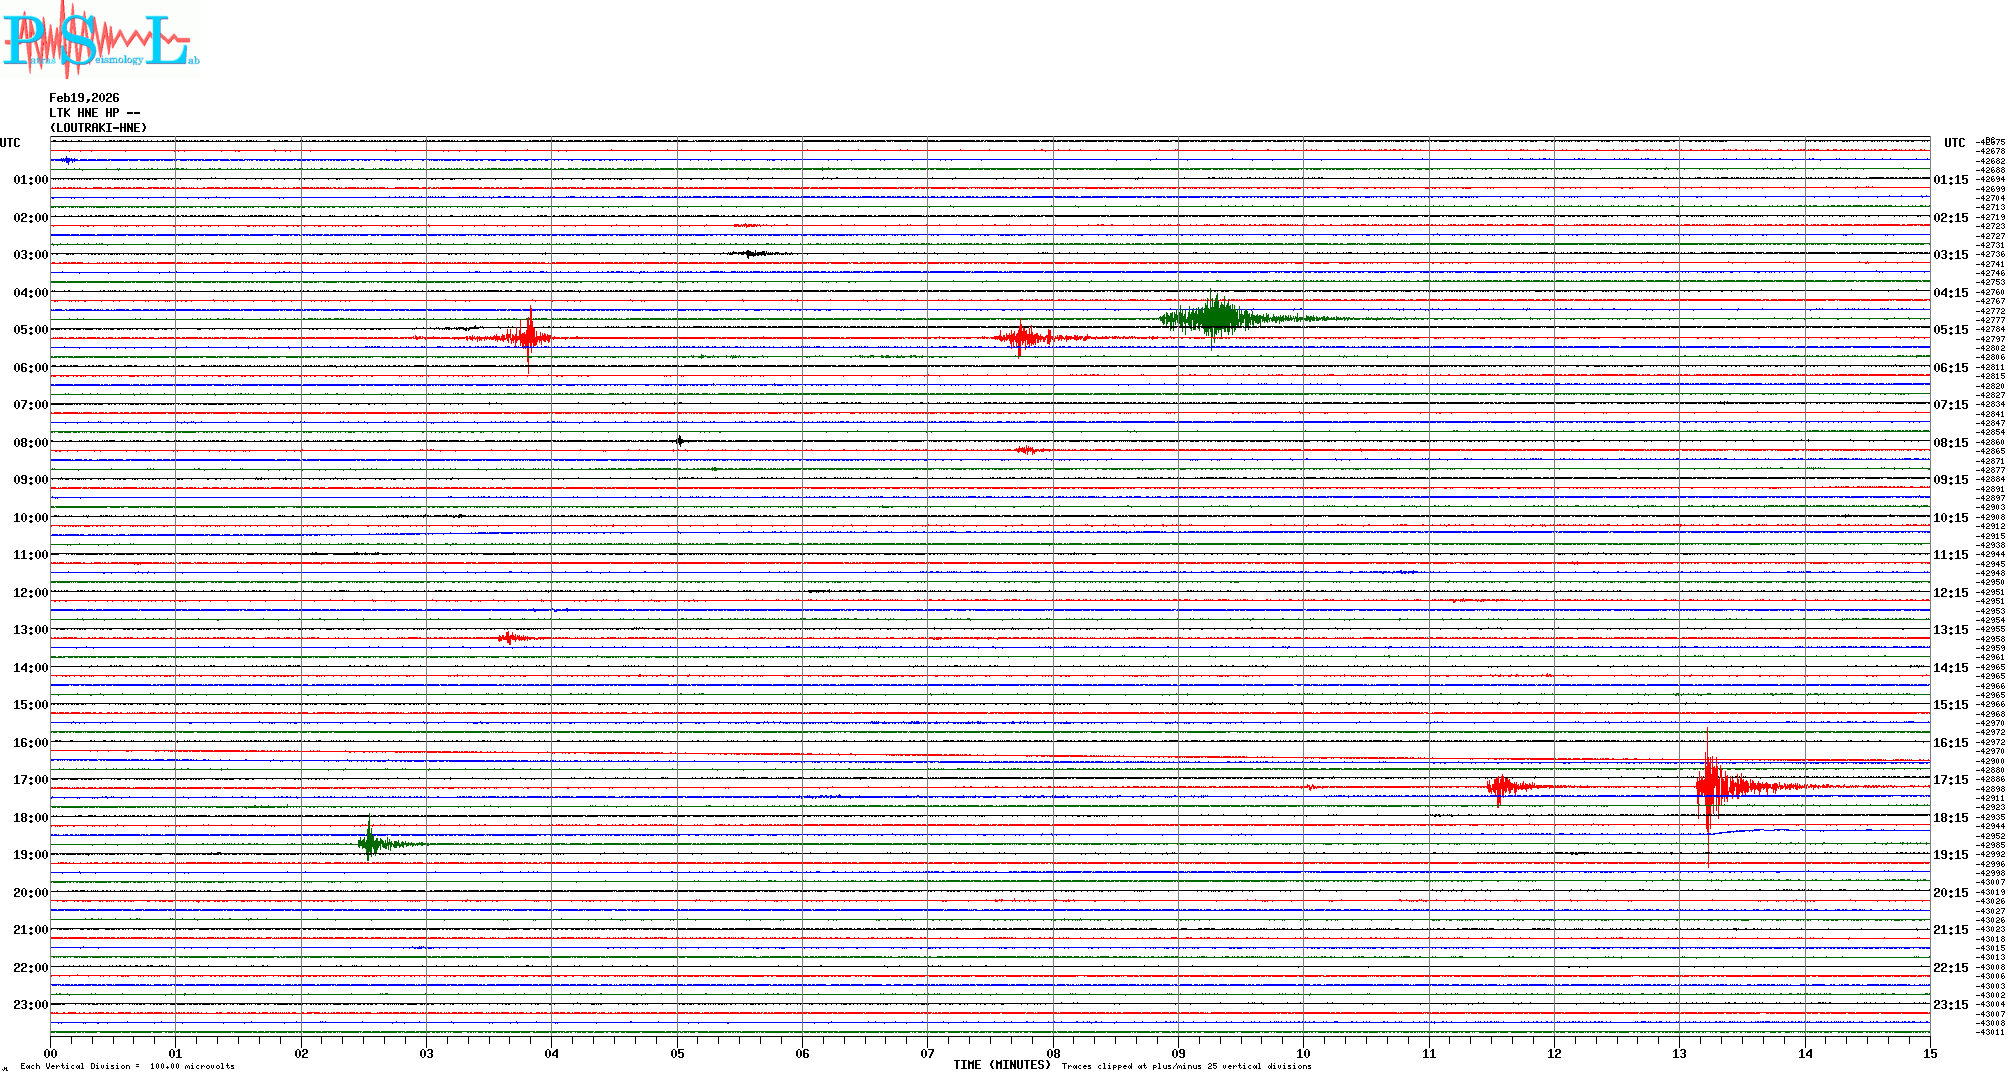2010x1080 pixels.
Task: Click the 23:15 right time label
Action: tap(1950, 1005)
